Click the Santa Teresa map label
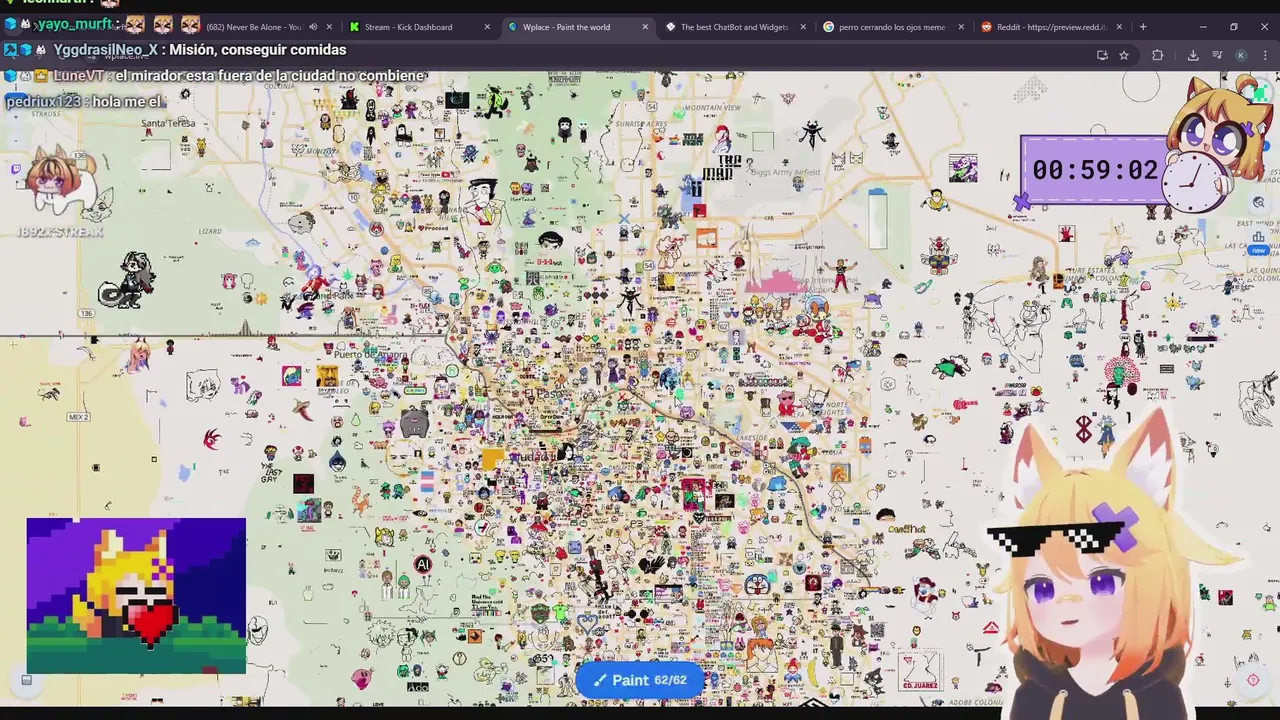The image size is (1280, 720). click(168, 123)
